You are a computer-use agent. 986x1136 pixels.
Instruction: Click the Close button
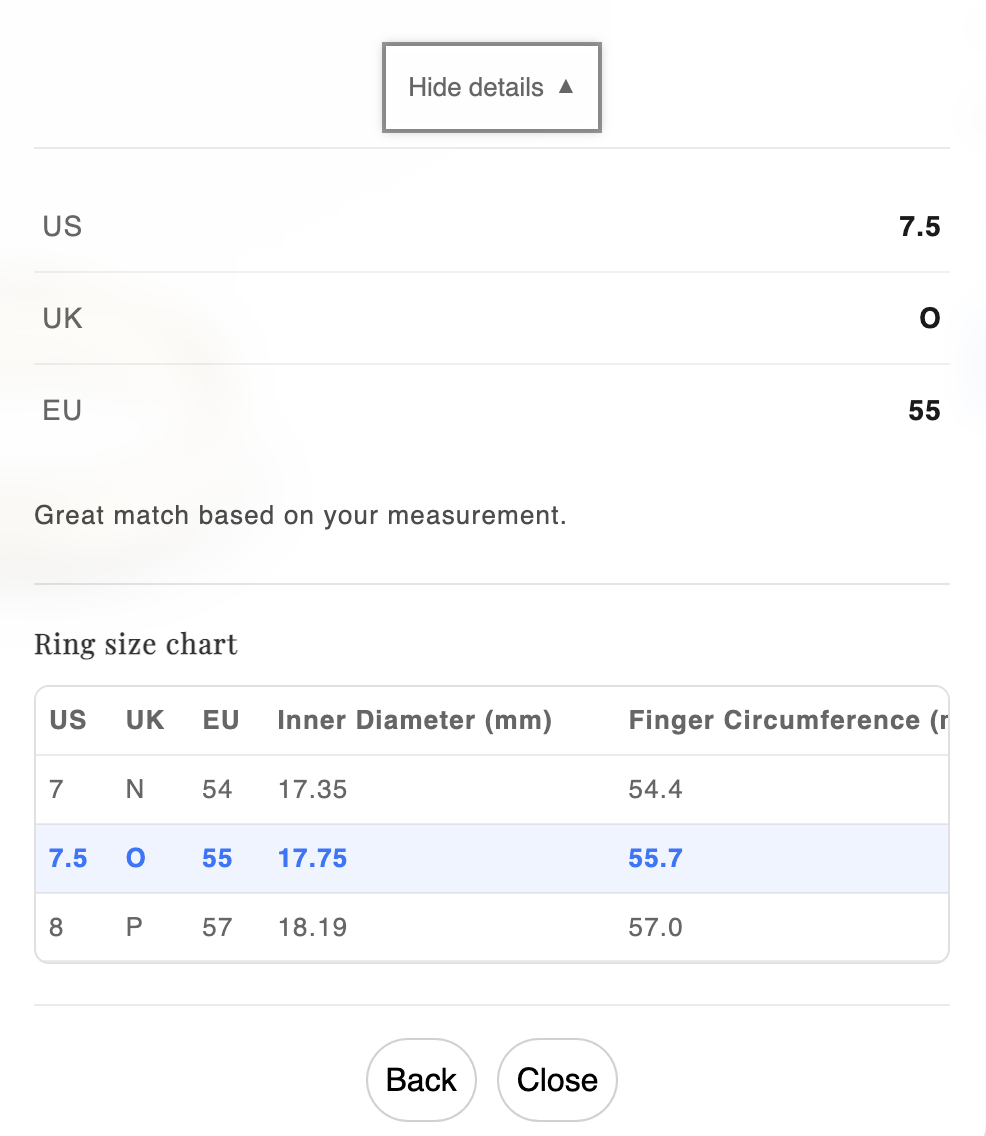point(557,1080)
